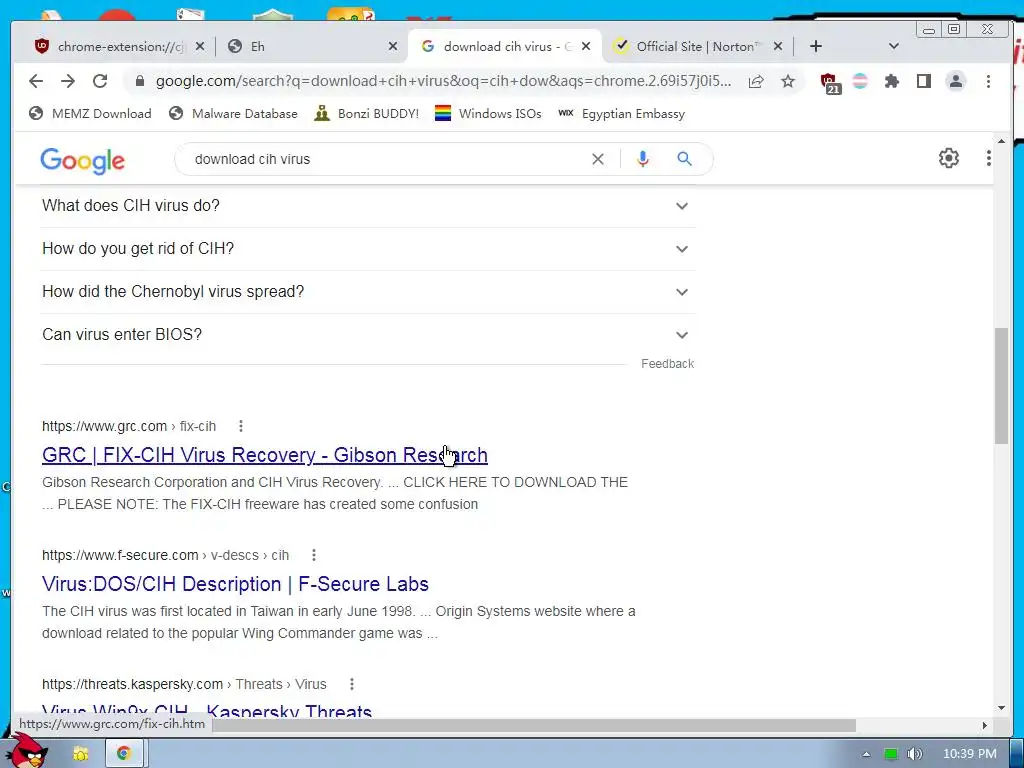Click the padlock site info icon
This screenshot has height=768, width=1024.
click(x=139, y=81)
